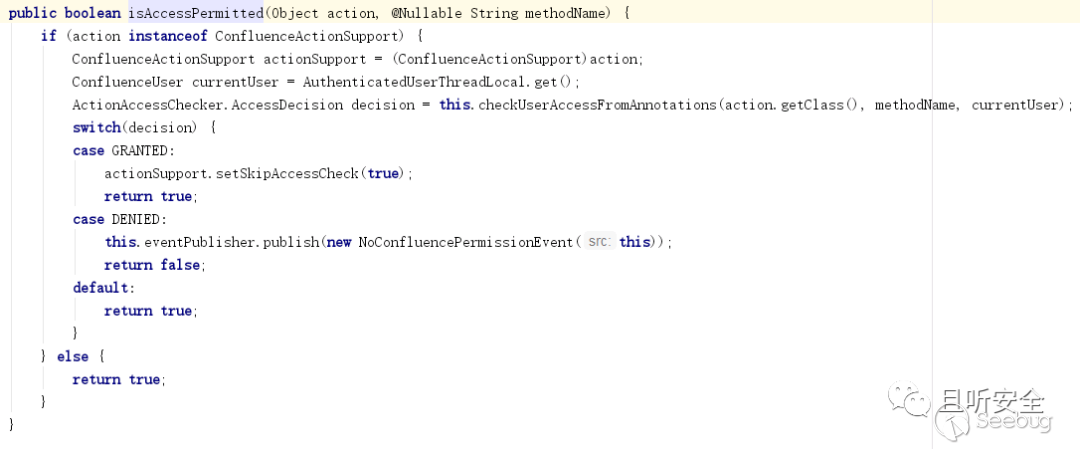Click the 'currentUser' variable declaration name

click(x=236, y=82)
